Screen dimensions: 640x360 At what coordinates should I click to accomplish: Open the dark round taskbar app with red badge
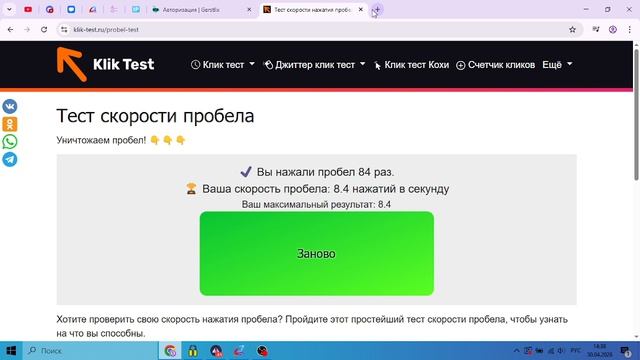(216, 351)
